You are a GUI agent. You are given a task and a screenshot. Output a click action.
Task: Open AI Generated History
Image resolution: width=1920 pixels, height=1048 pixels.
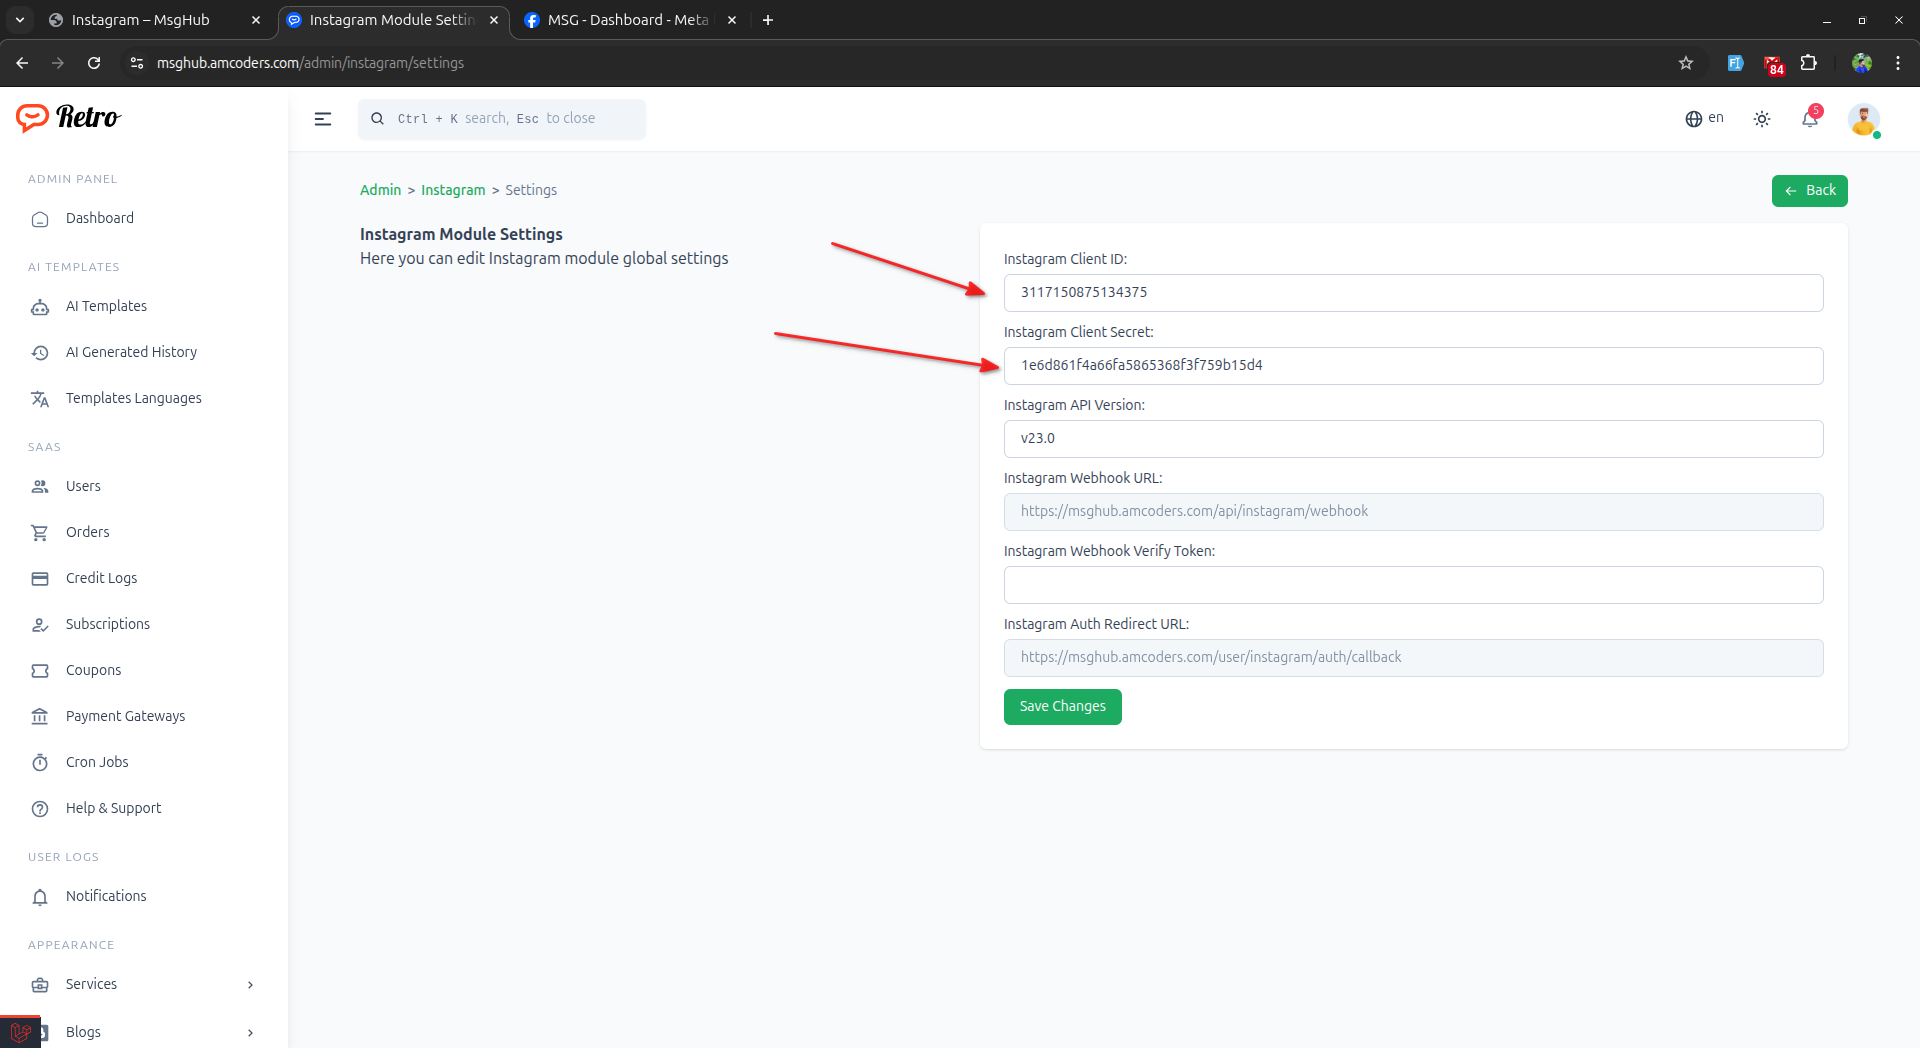click(x=131, y=352)
